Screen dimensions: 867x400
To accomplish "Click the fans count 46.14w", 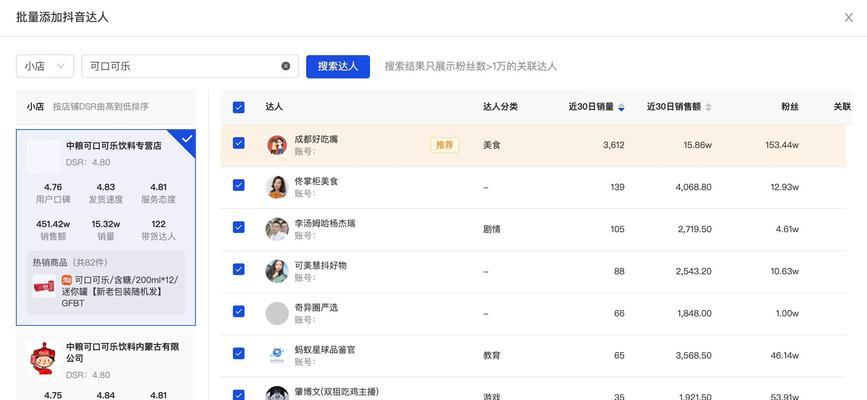I will [x=785, y=355].
